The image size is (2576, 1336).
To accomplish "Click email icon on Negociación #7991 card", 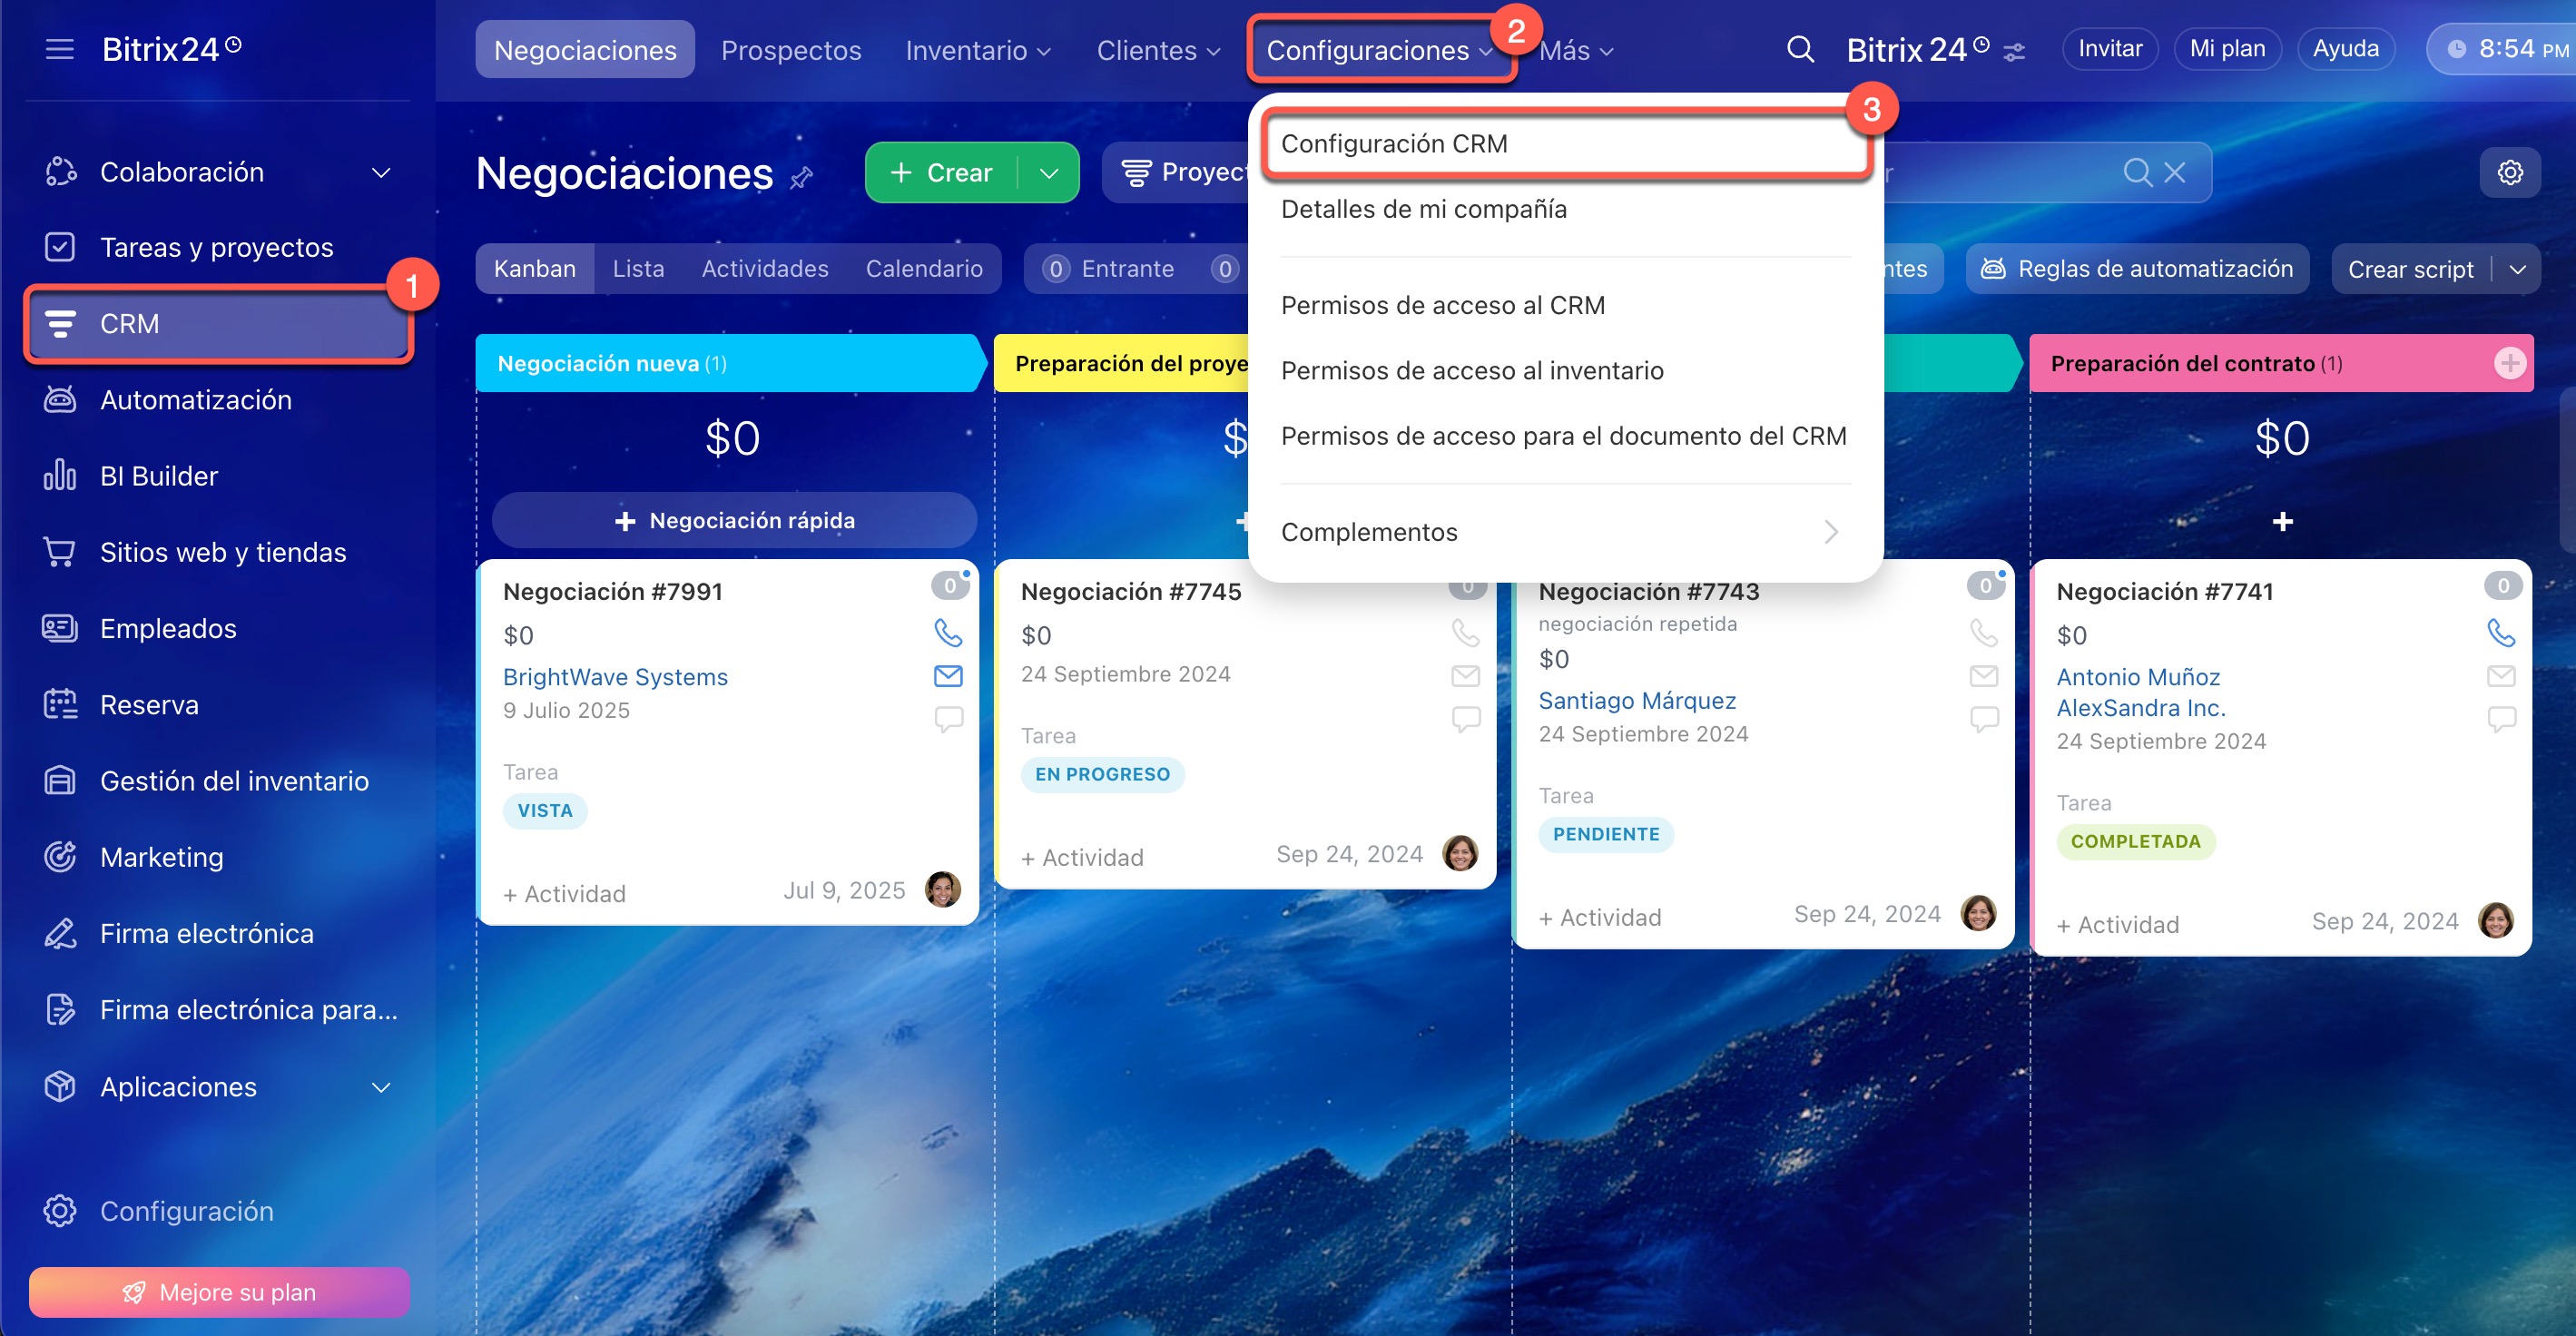I will pyautogui.click(x=948, y=676).
